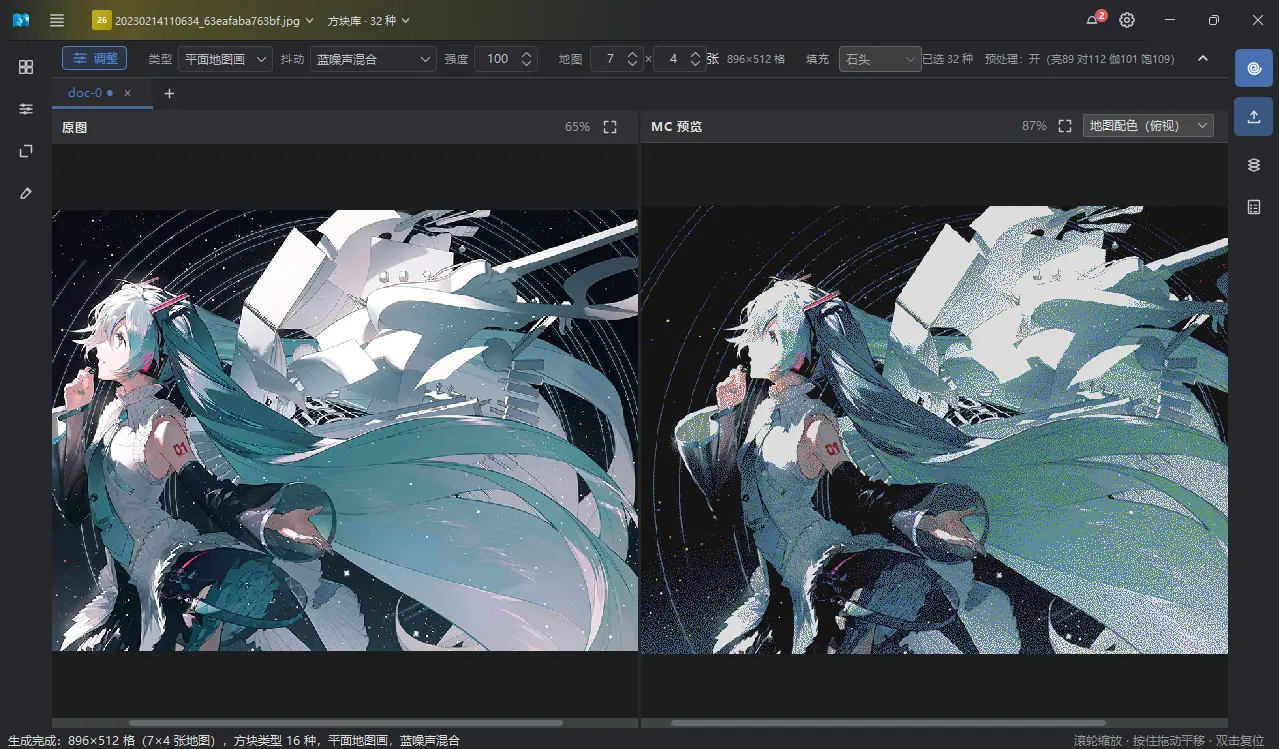Open the materials list icon

1254,207
